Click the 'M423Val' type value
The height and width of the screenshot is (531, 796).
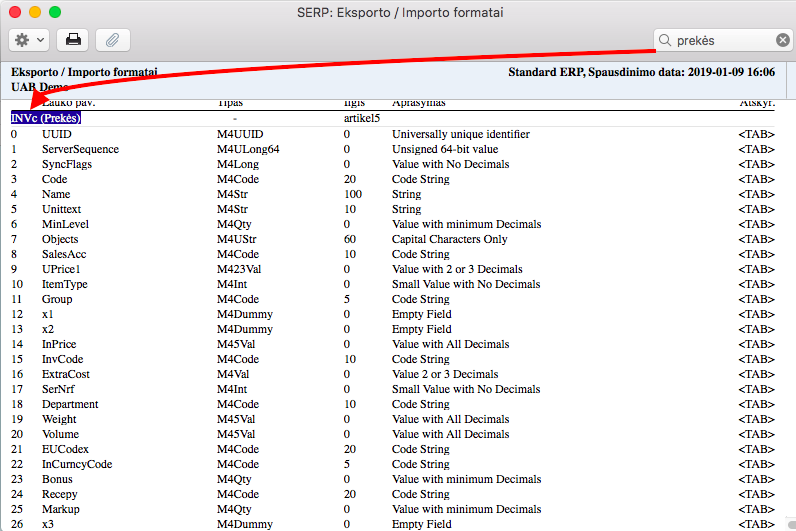(239, 269)
